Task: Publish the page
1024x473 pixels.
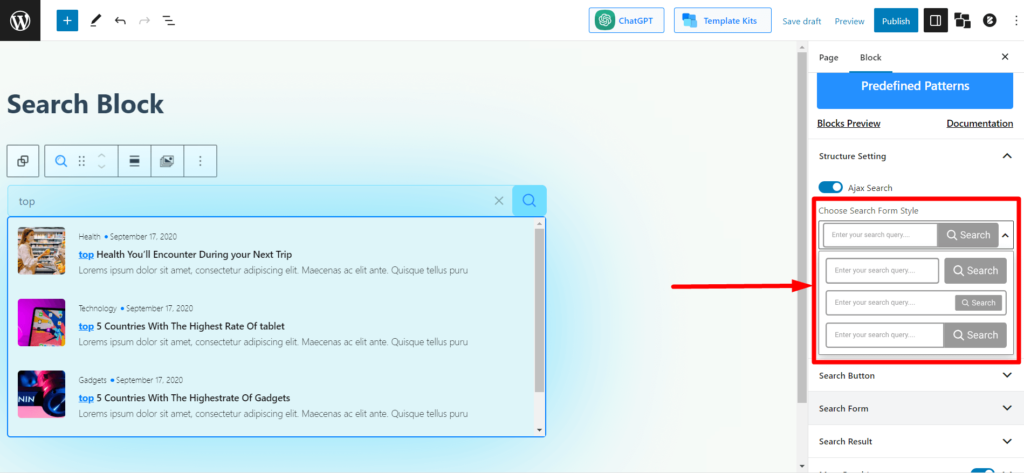Action: point(895,21)
